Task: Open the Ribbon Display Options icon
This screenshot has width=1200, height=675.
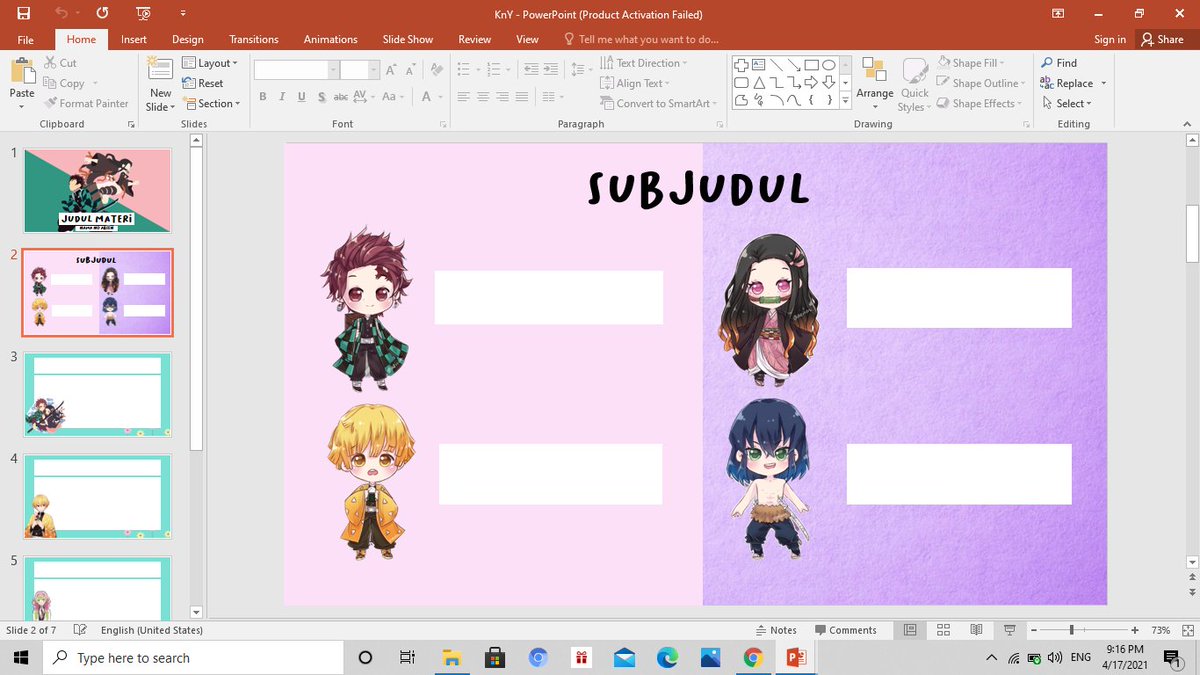Action: coord(1058,14)
